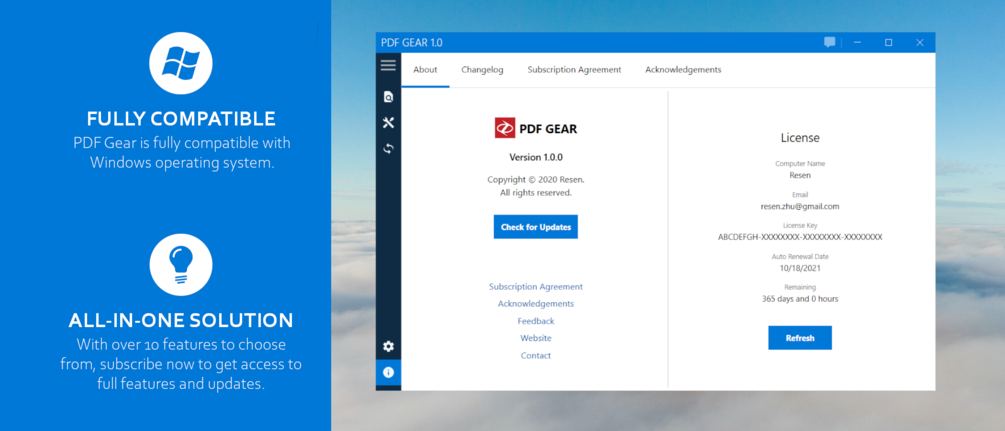The width and height of the screenshot is (1005, 431).
Task: Switch to the Changelog tab
Action: pos(482,70)
